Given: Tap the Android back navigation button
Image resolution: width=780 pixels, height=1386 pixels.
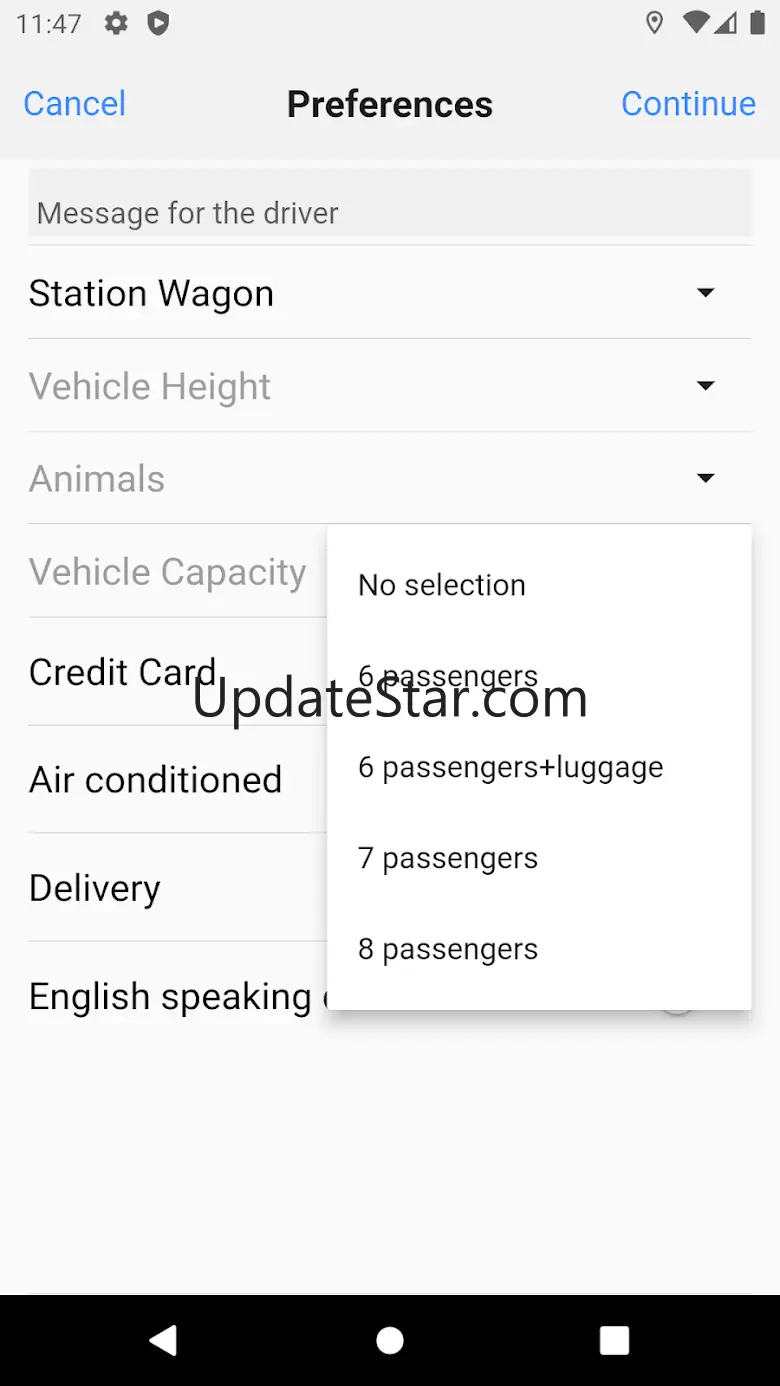Looking at the screenshot, I should tap(163, 1340).
